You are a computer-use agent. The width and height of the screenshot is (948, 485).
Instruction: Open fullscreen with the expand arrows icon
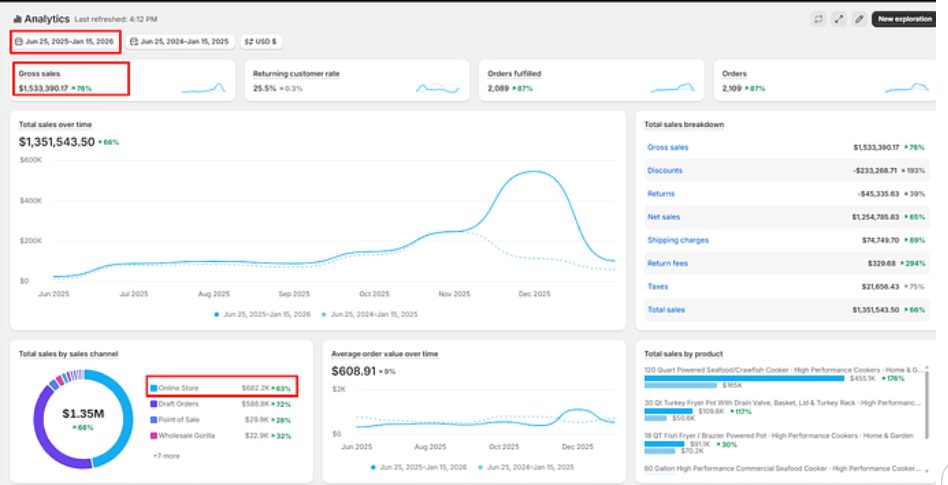pos(839,19)
